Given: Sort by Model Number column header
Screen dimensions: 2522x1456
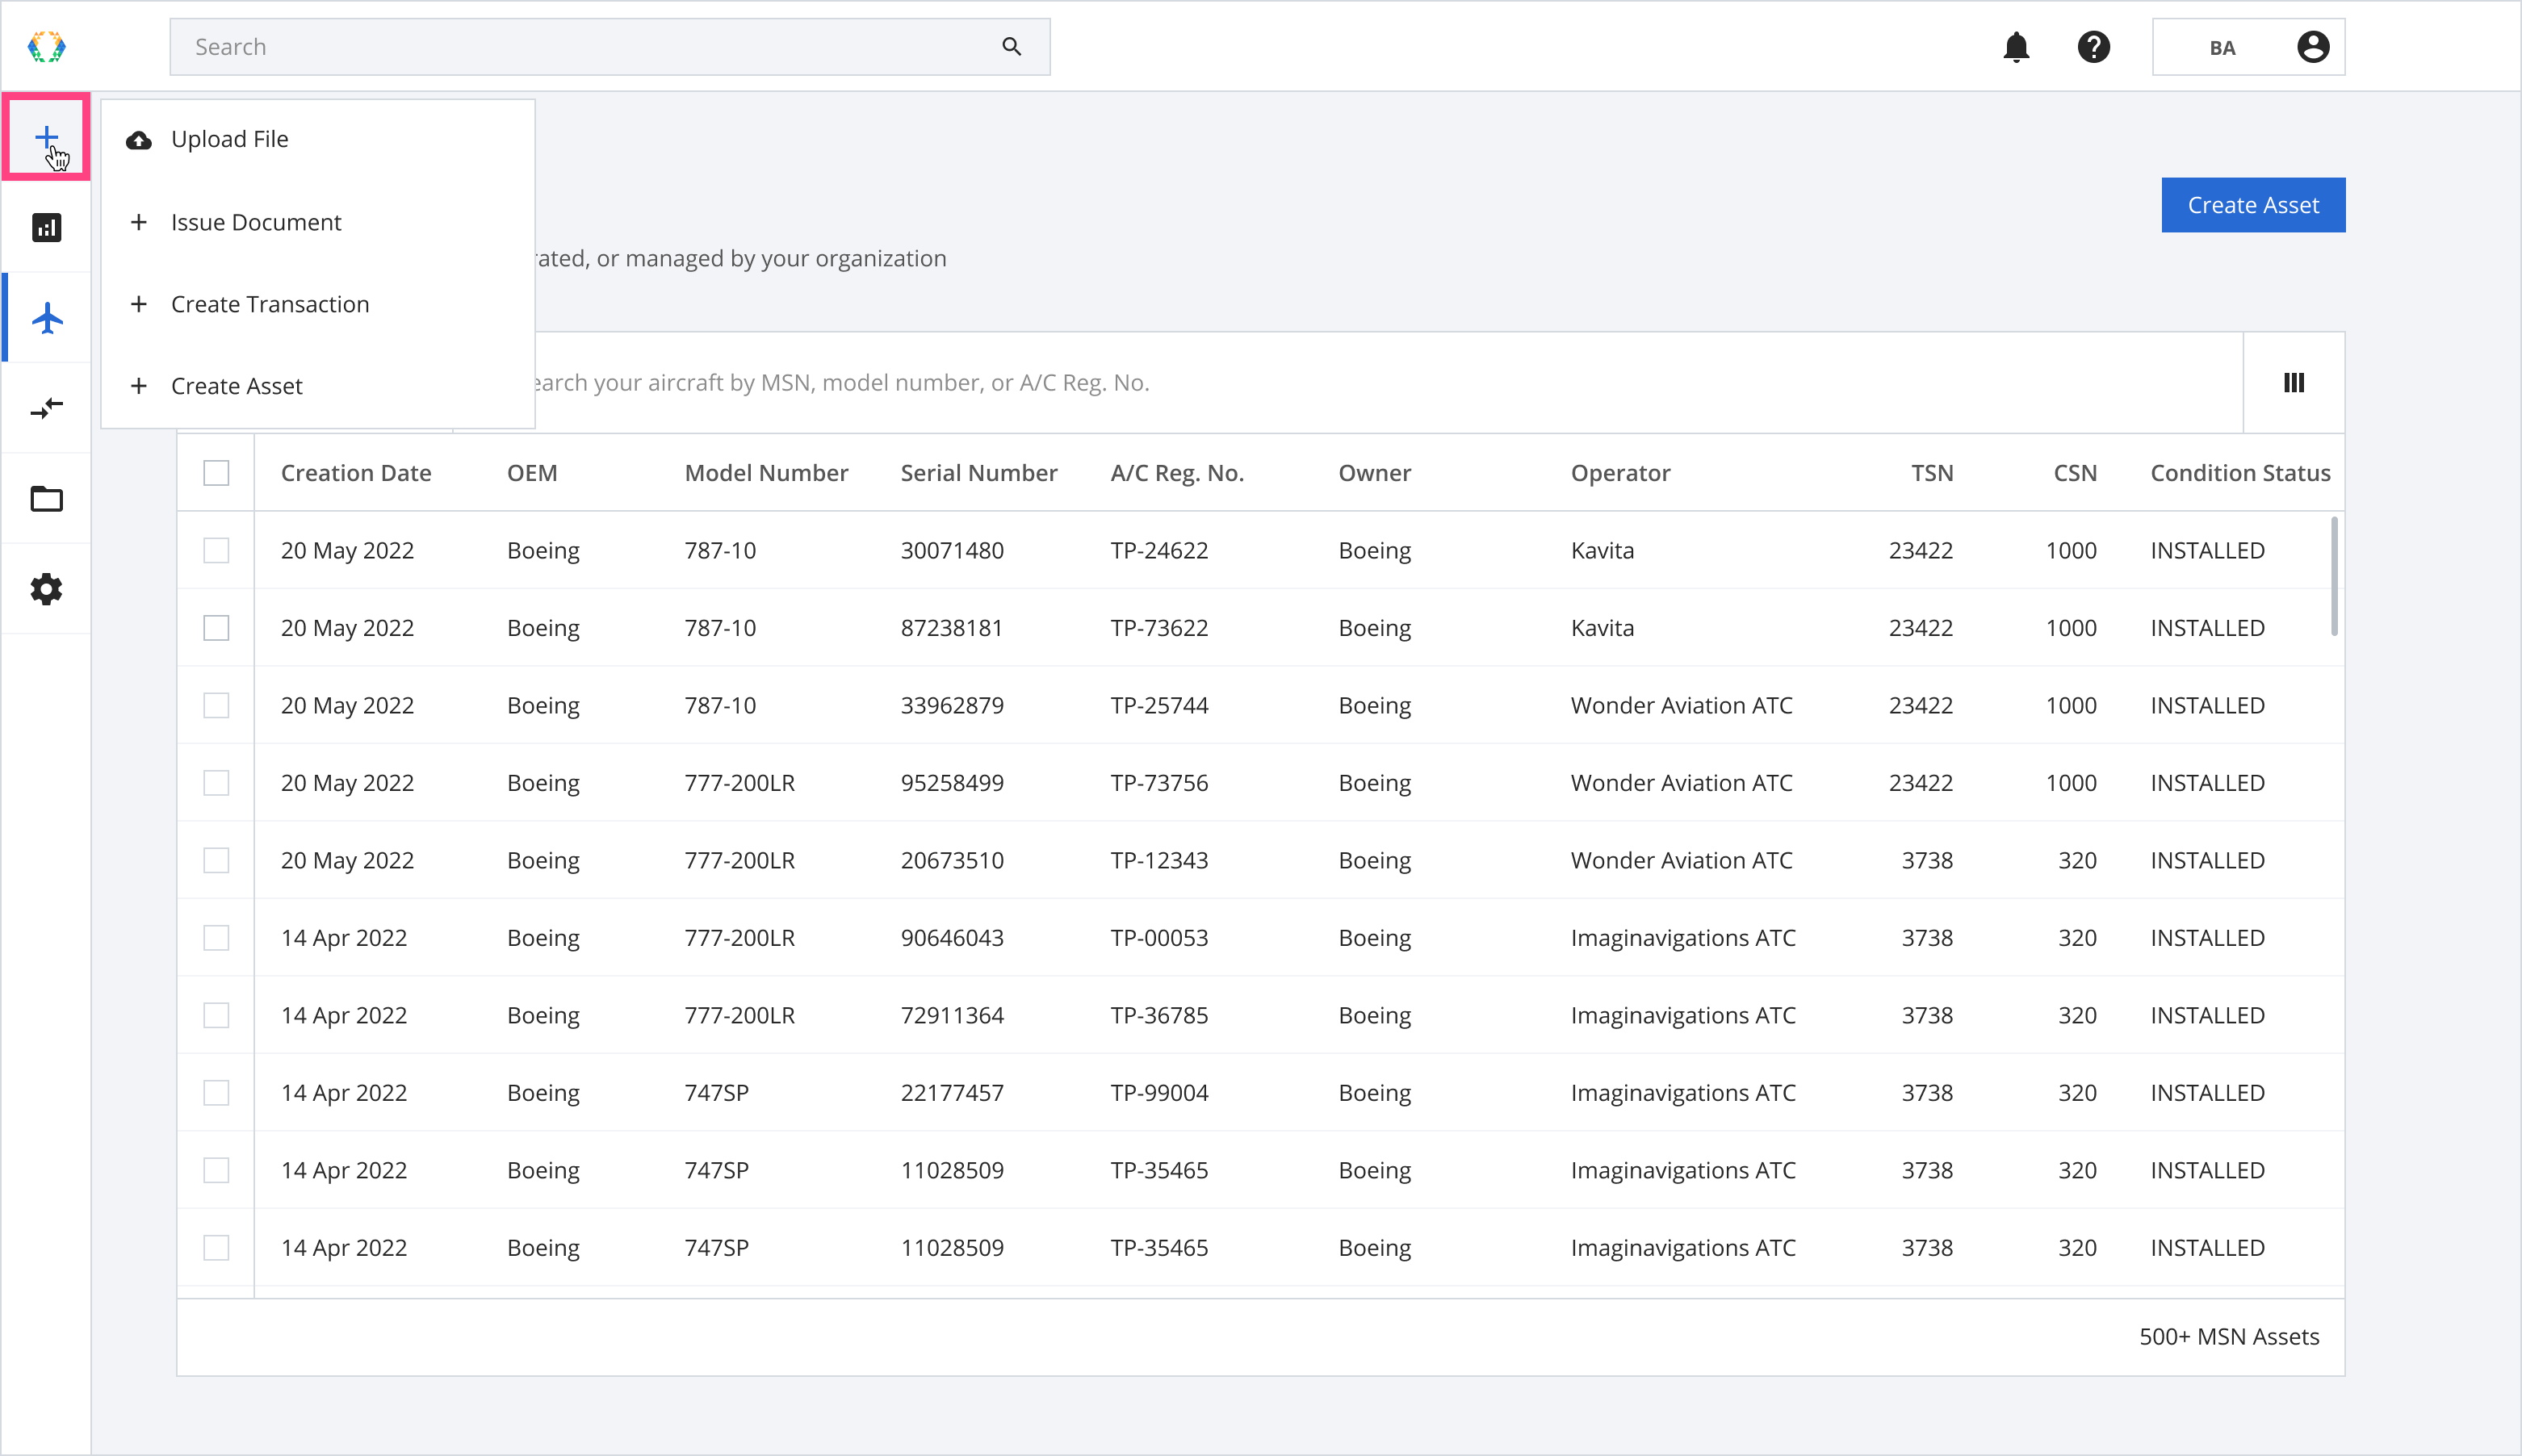Looking at the screenshot, I should point(766,473).
